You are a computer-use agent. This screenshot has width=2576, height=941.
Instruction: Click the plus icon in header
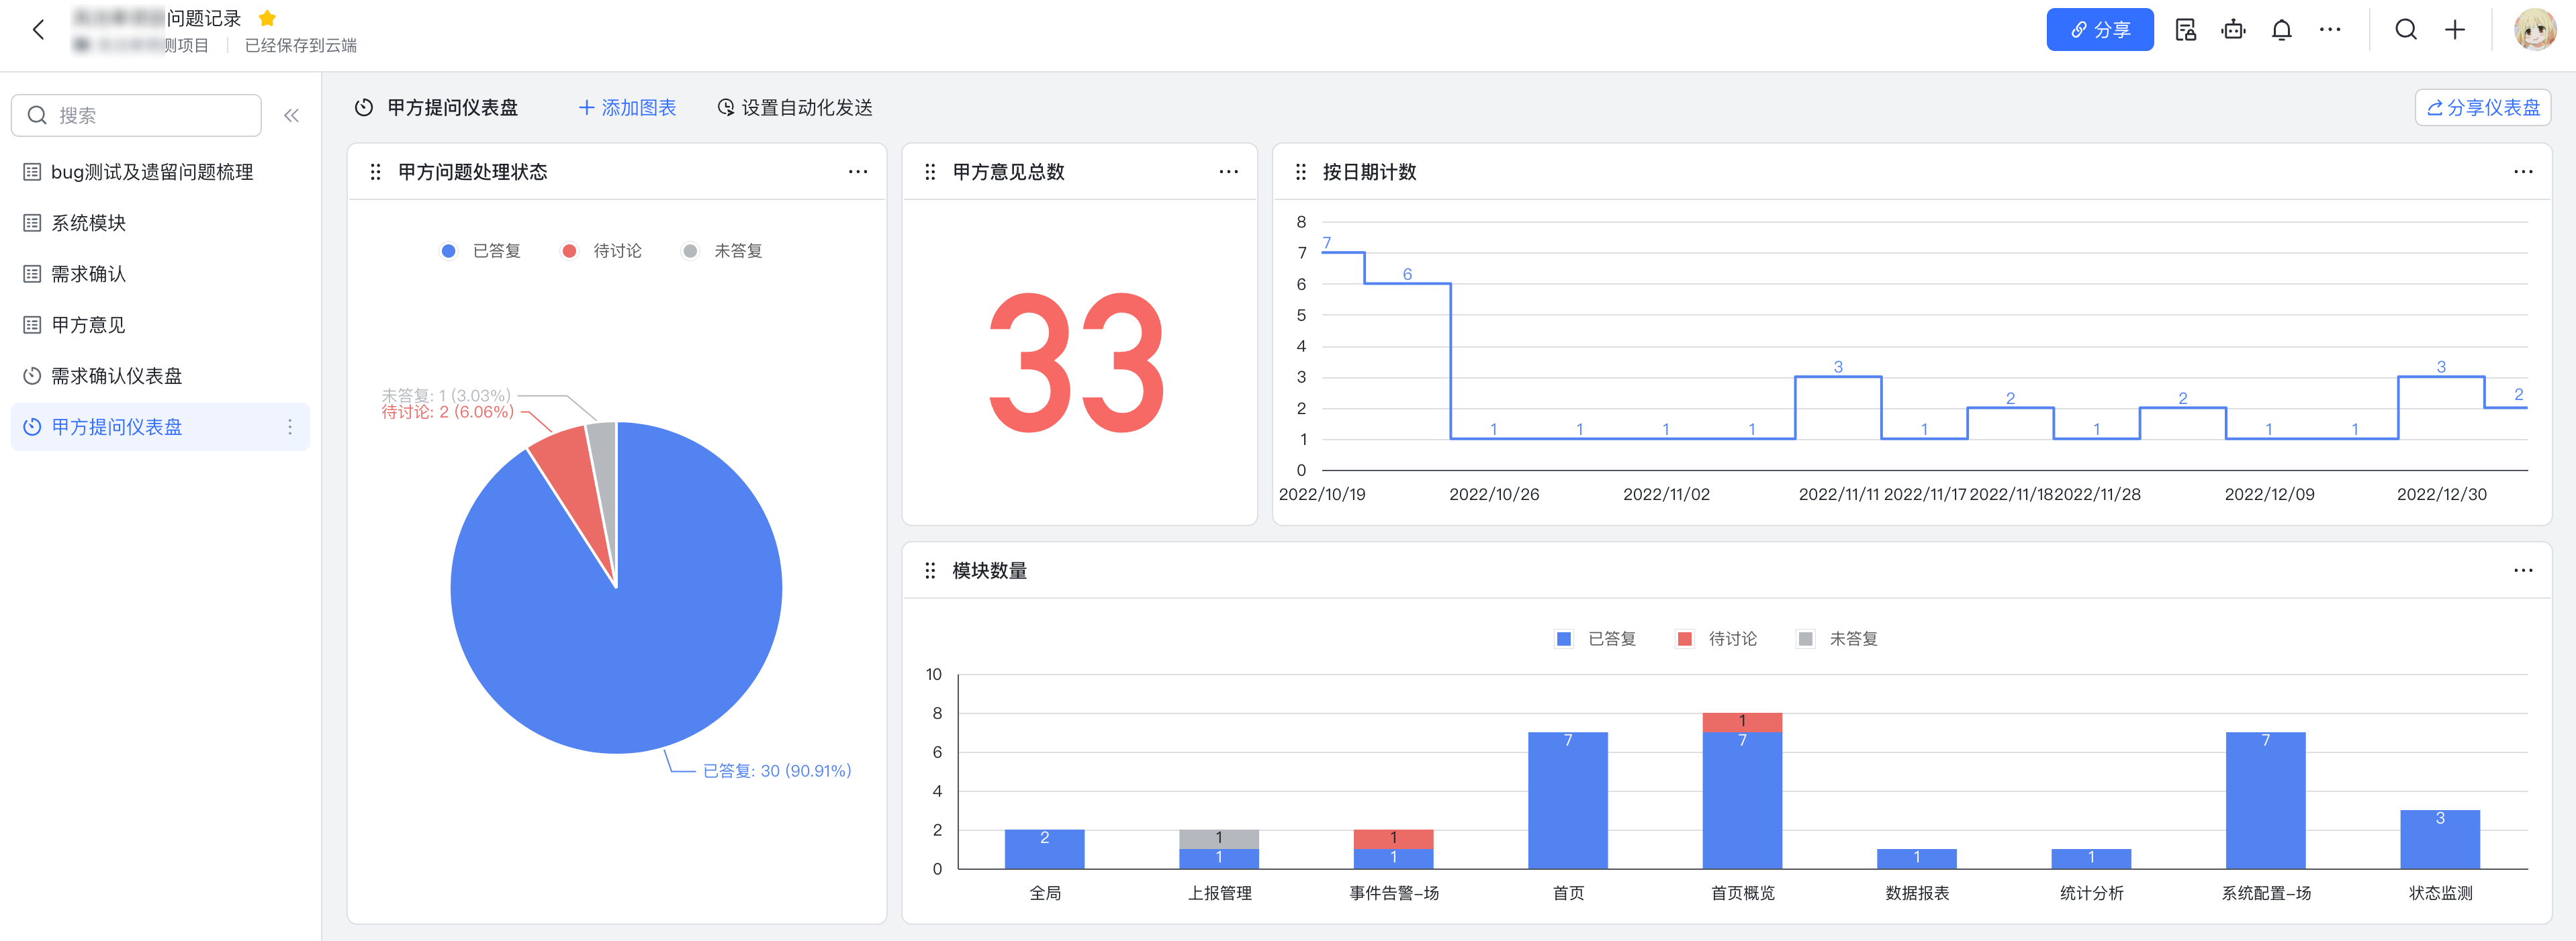2455,30
